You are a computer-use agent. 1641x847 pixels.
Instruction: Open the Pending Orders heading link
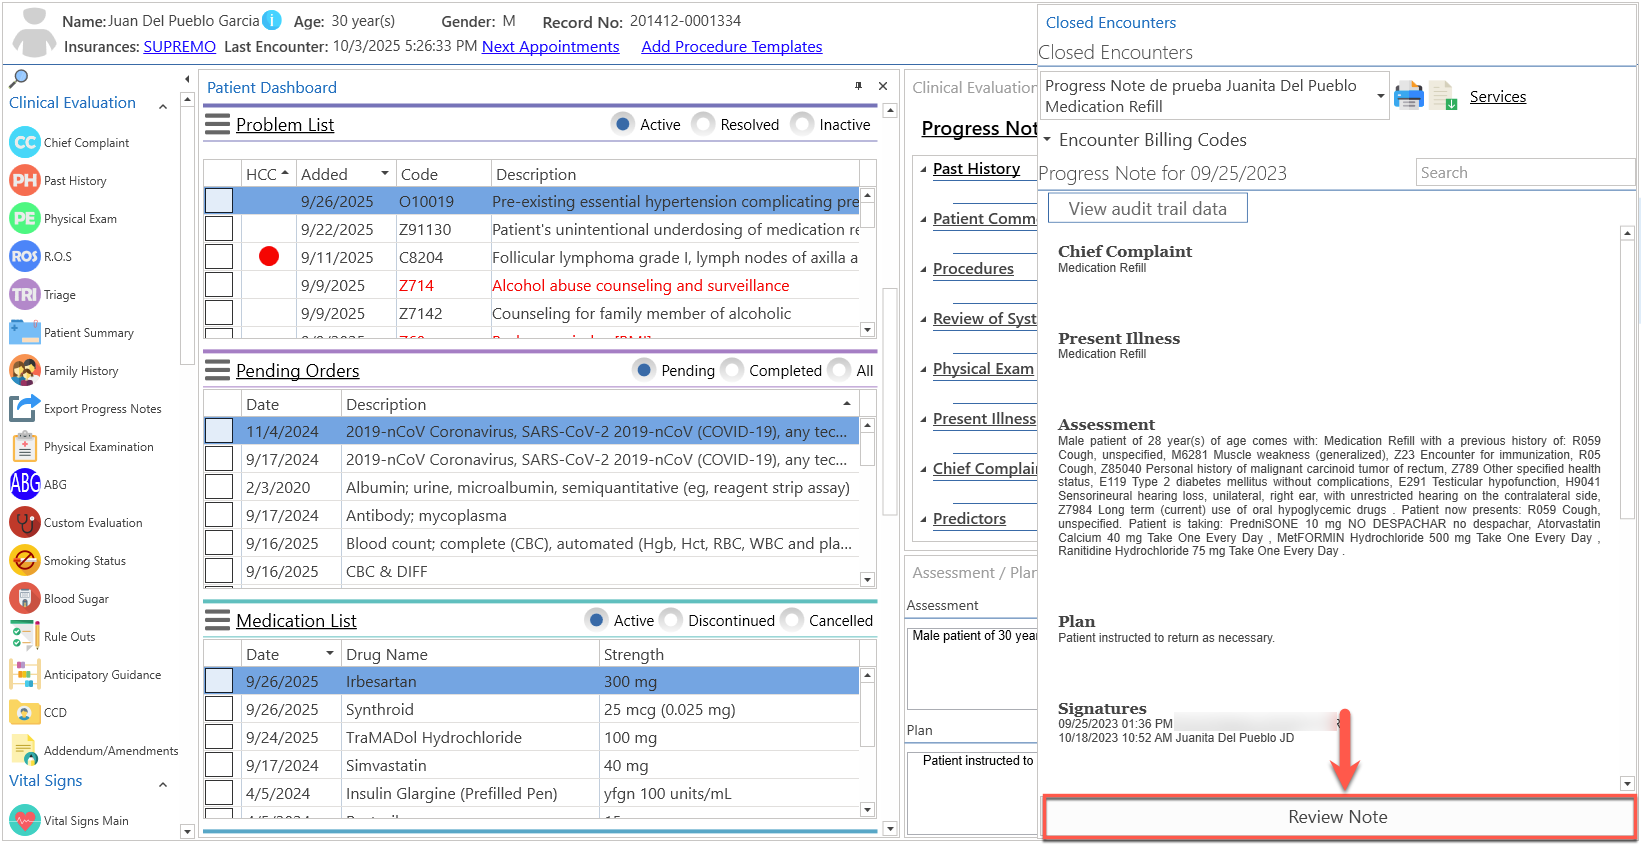point(297,371)
